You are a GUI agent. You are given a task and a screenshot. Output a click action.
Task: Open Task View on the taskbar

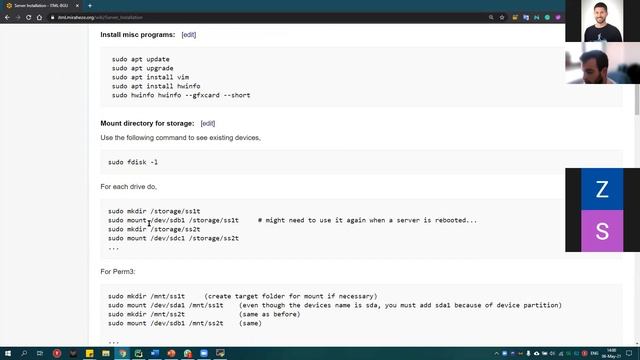coord(40,353)
